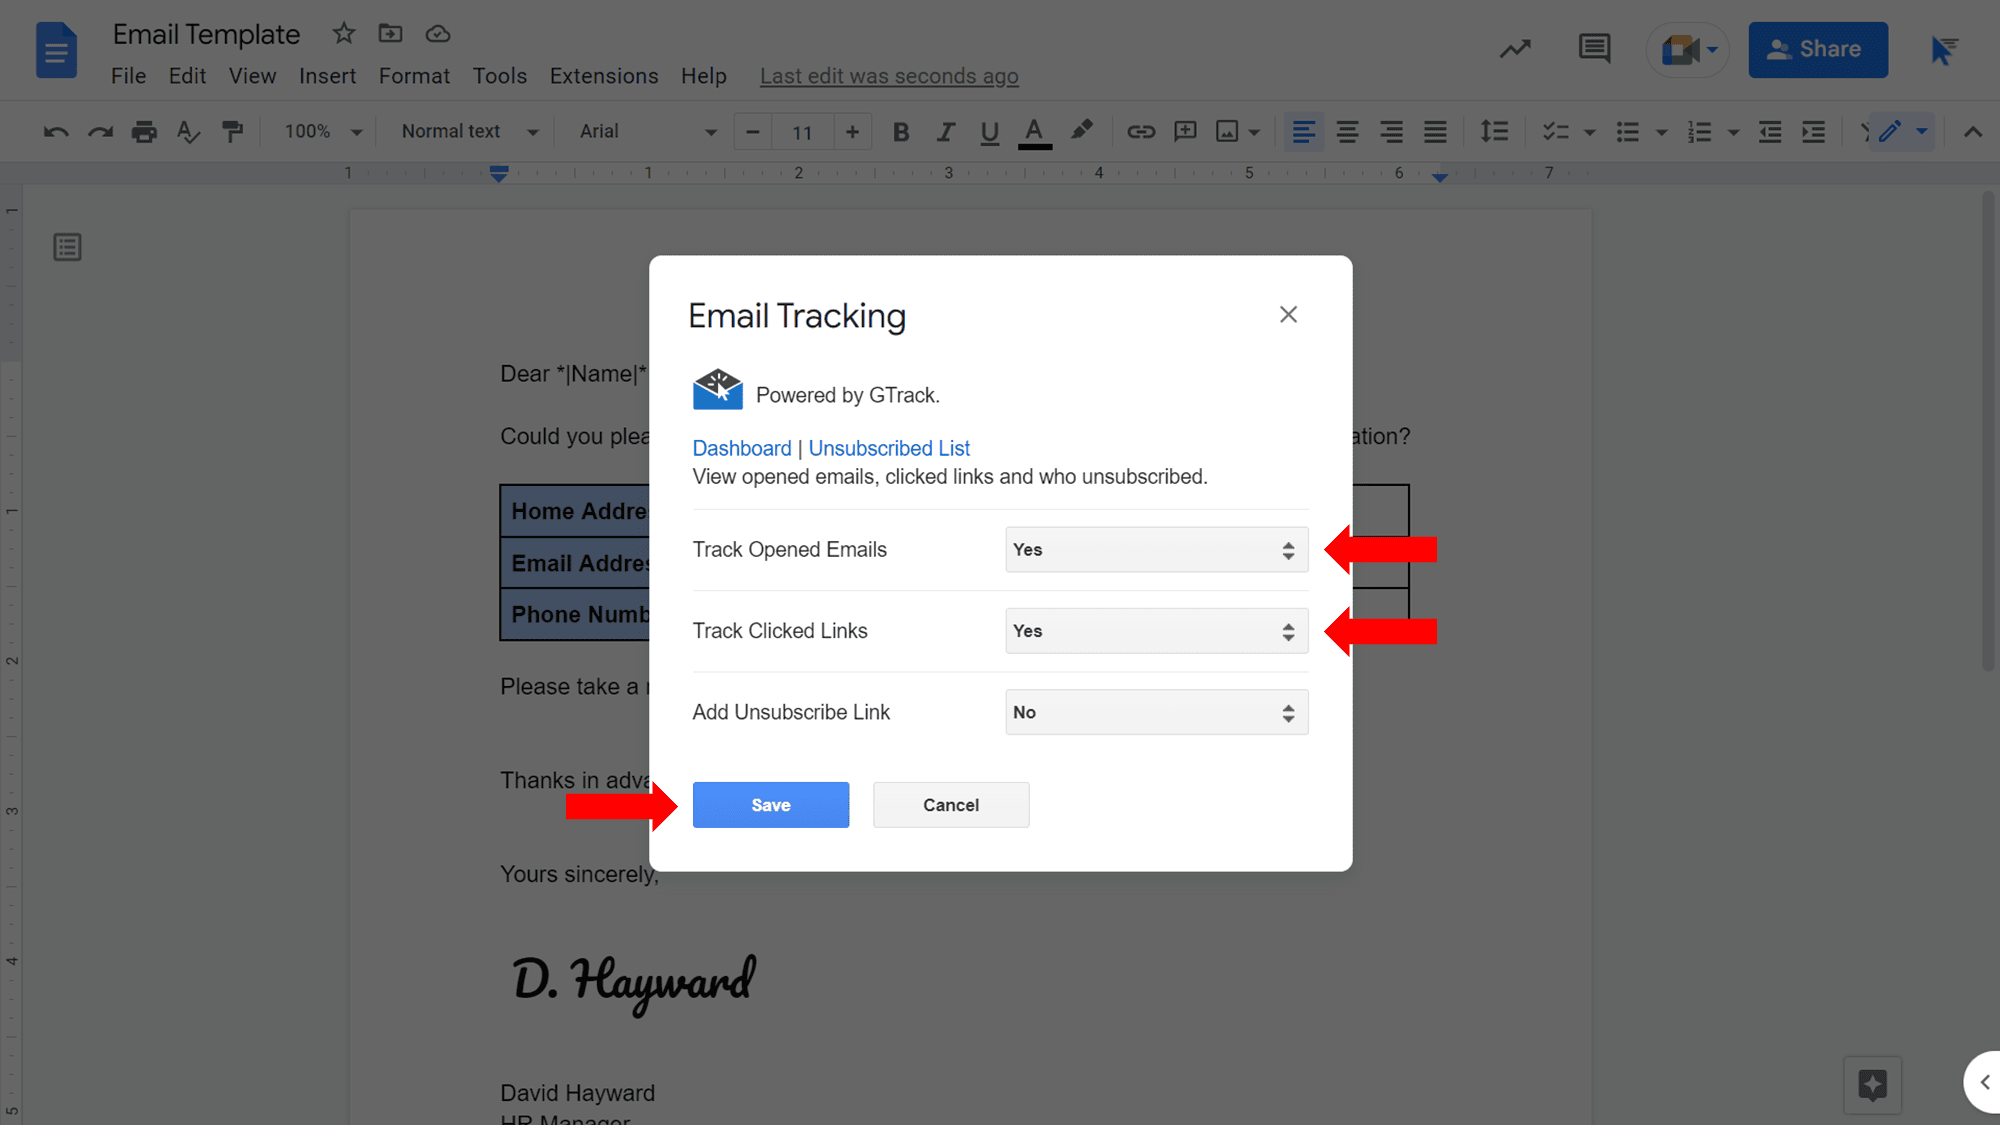2000x1125 pixels.
Task: Toggle the Justify alignment button
Action: coord(1435,132)
